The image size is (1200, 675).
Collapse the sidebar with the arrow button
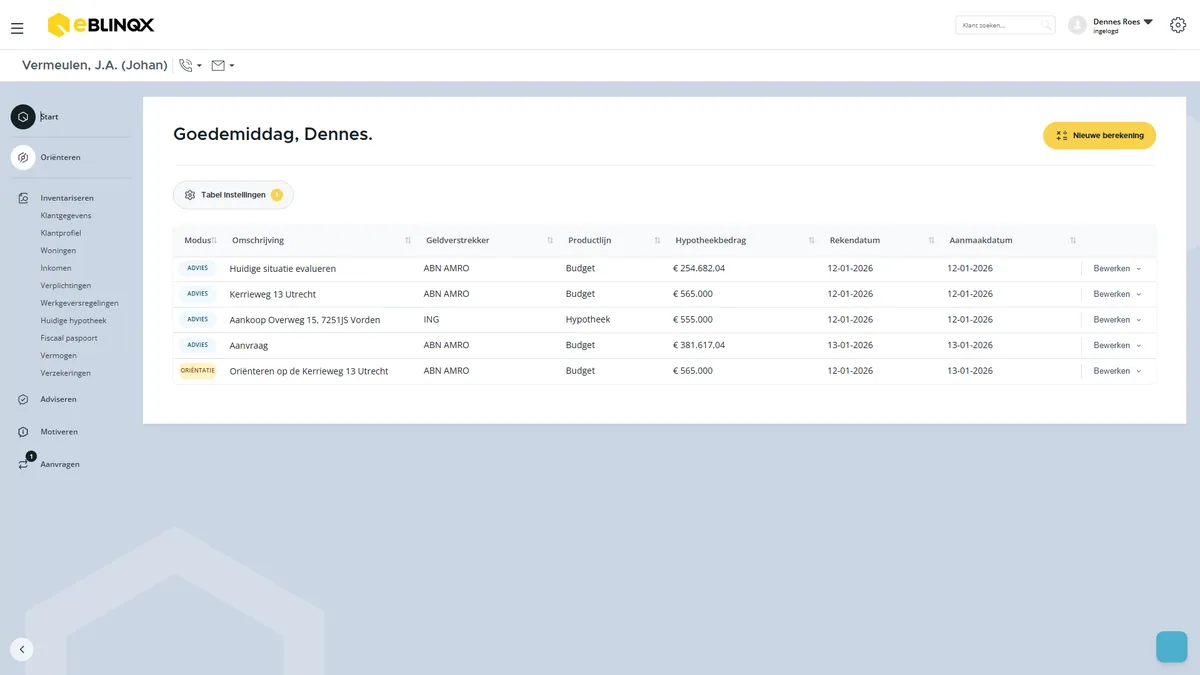pos(22,649)
